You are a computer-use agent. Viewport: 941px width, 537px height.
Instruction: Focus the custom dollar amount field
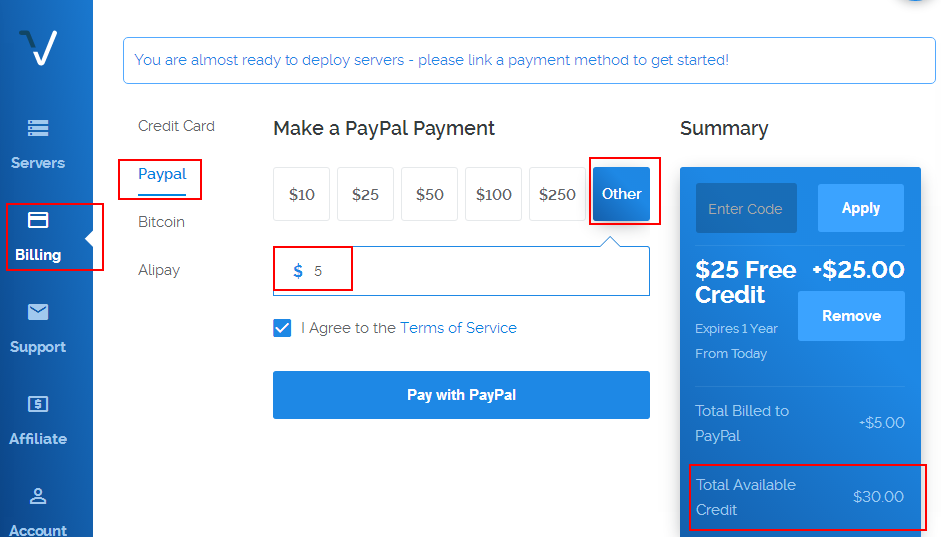[461, 271]
